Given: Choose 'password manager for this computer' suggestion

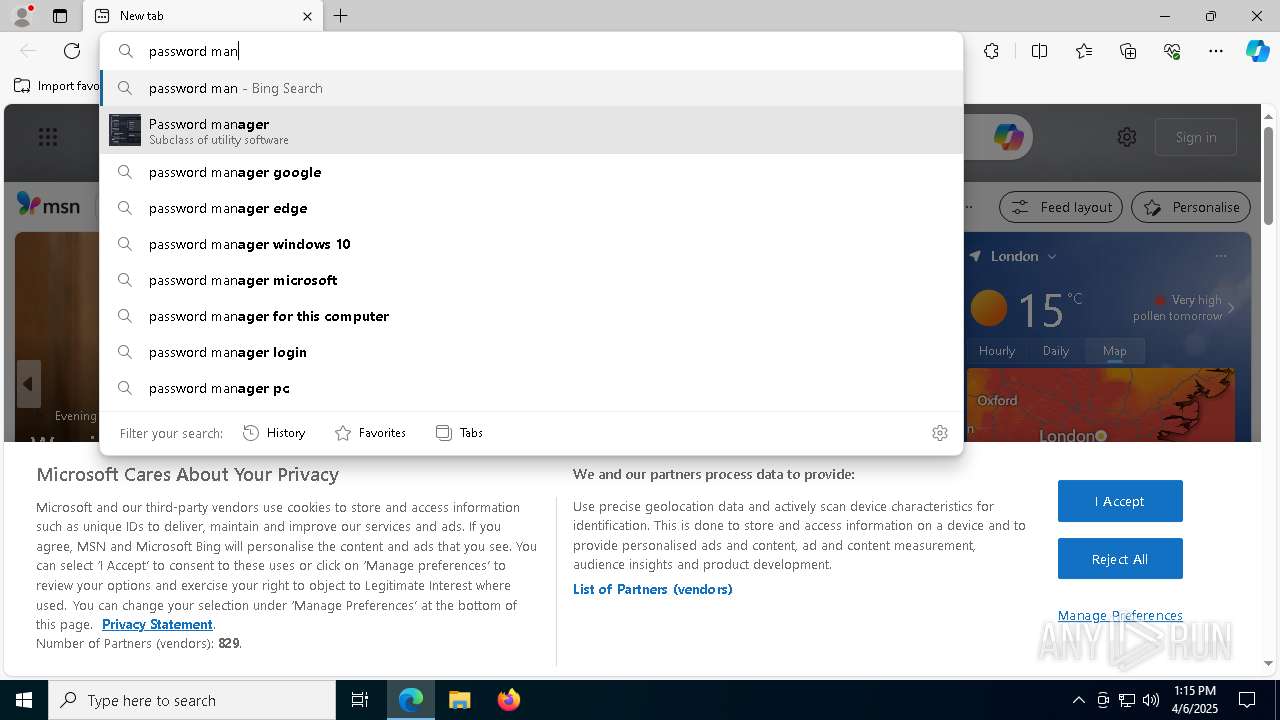Looking at the screenshot, I should [x=531, y=316].
